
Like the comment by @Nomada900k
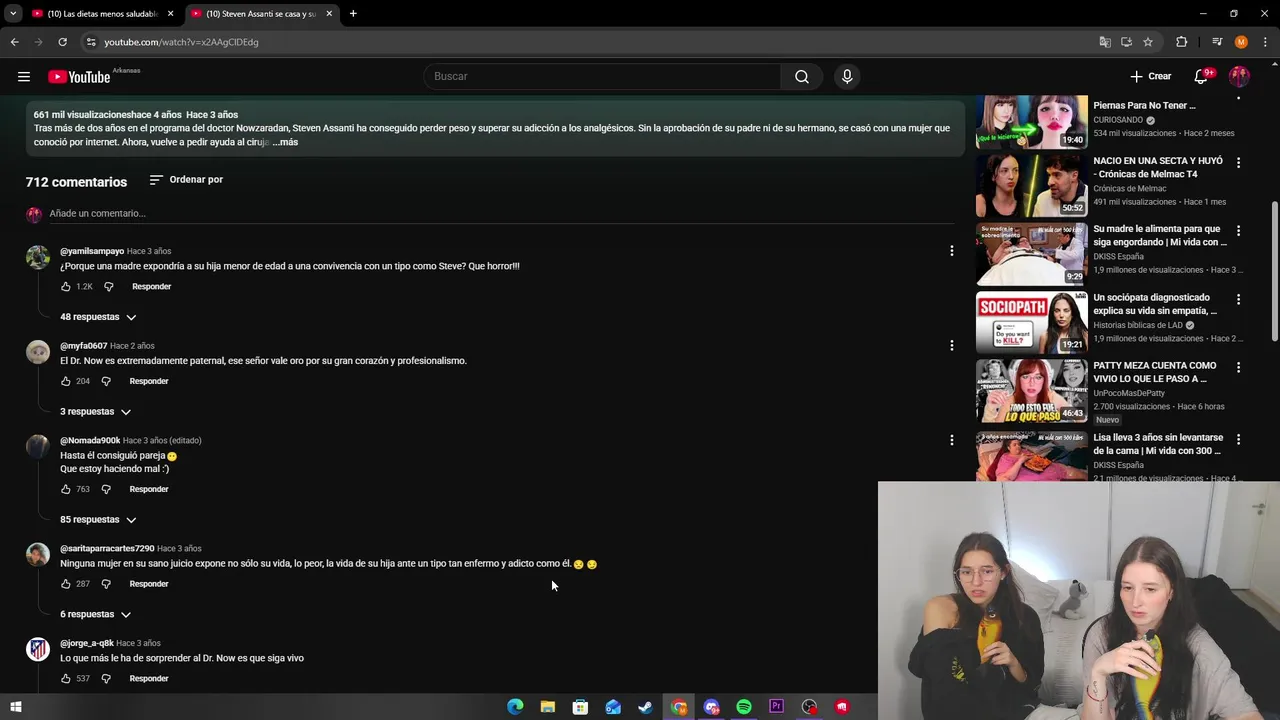click(x=66, y=489)
